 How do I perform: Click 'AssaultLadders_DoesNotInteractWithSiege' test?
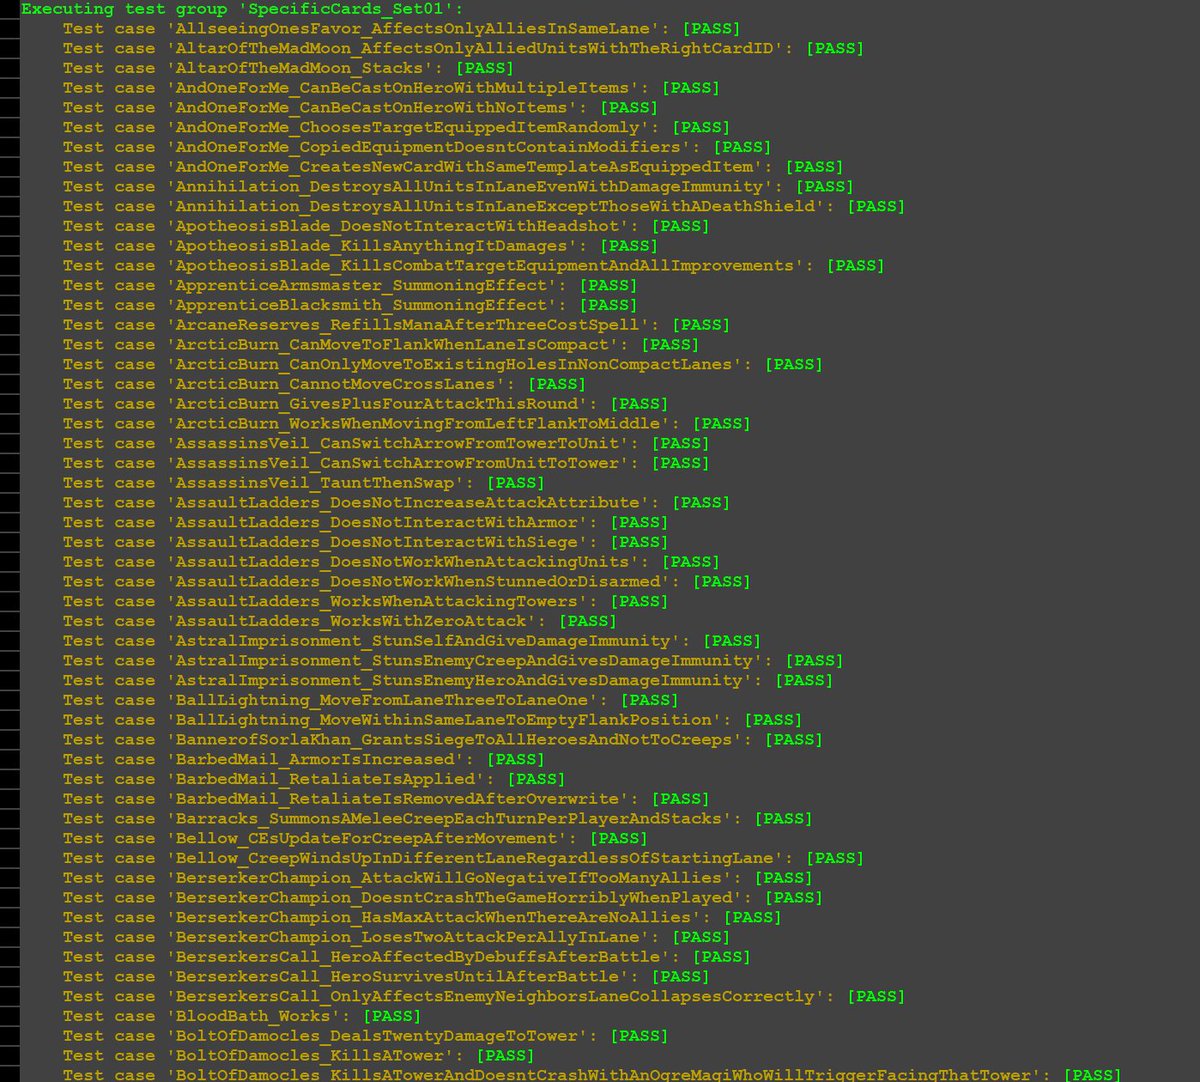[x=366, y=542]
